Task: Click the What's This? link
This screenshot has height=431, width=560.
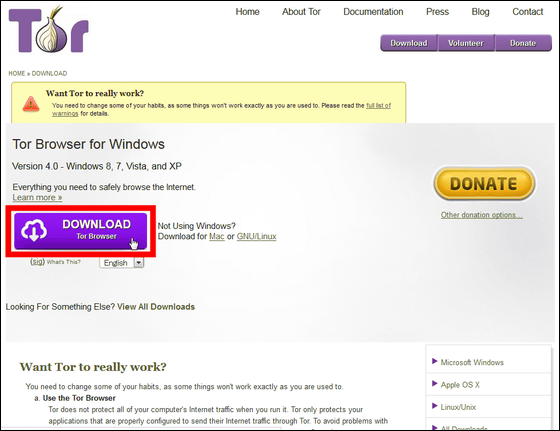Action: coord(64,262)
